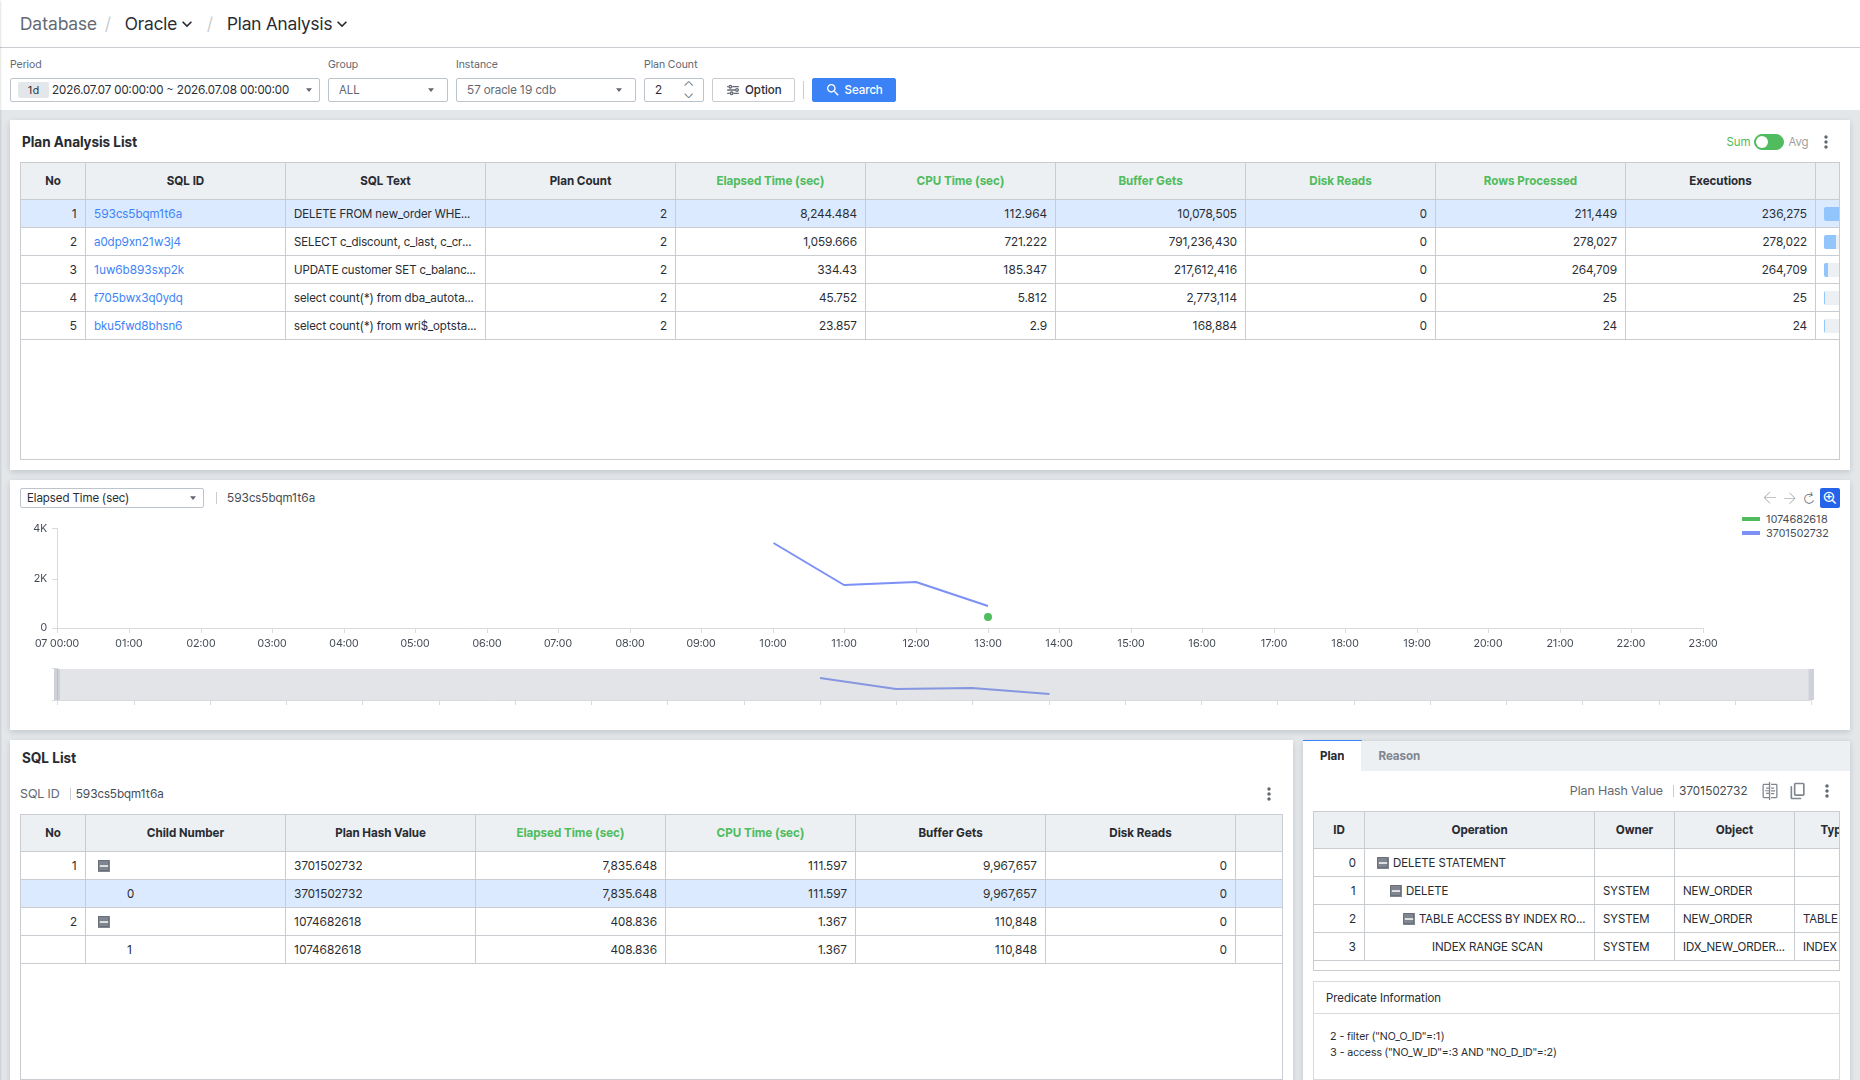The width and height of the screenshot is (1860, 1080).
Task: Toggle the Sum/Avg switch
Action: point(1769,142)
